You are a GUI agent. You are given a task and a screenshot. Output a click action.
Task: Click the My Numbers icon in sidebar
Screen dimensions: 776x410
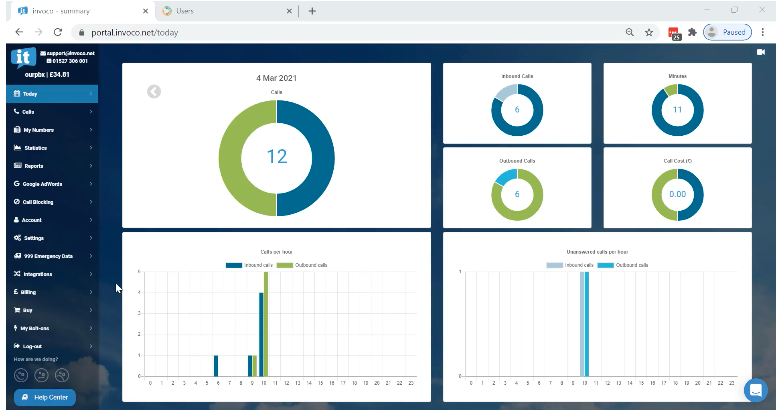point(17,130)
